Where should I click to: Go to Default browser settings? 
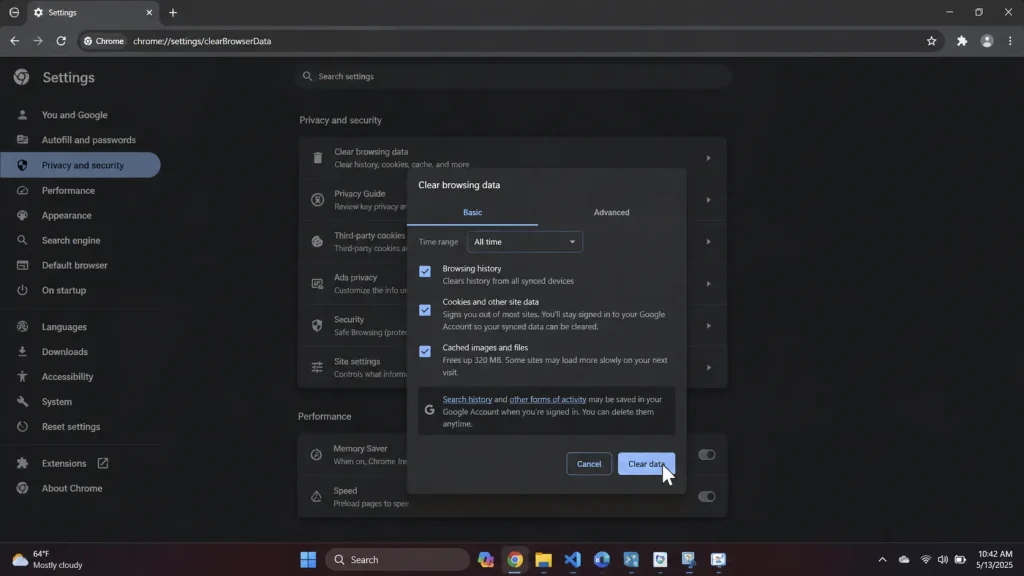click(x=74, y=265)
